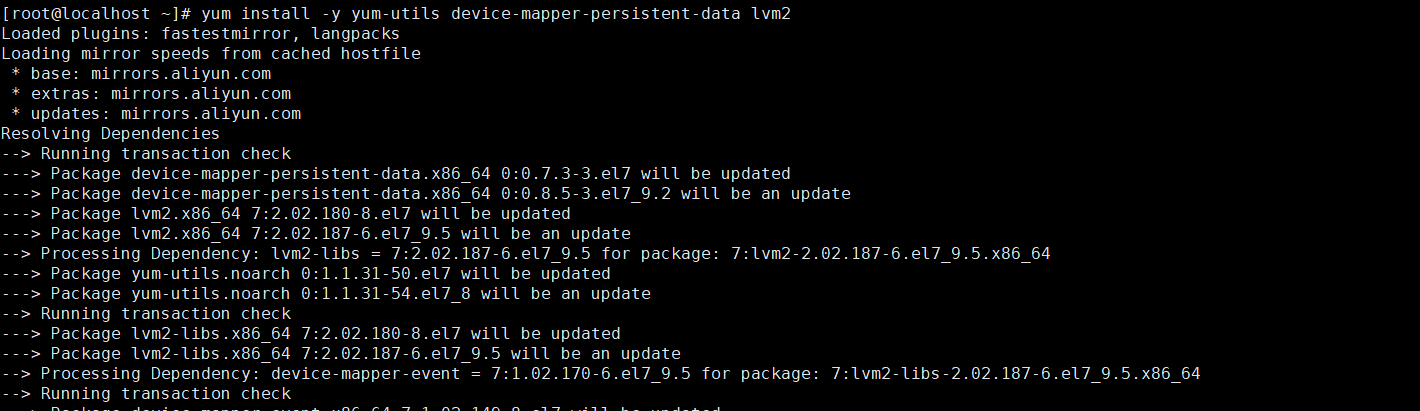The image size is (1420, 411).
Task: Click lvm2.x86_64 7:2.02.180-8.el7 line
Action: (x=286, y=214)
